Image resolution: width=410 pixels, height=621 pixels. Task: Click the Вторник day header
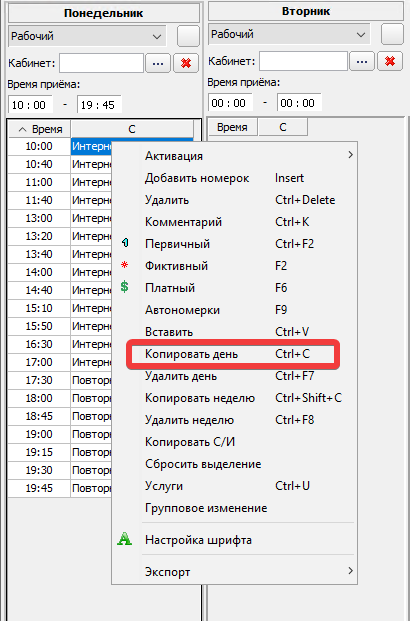[x=306, y=11]
